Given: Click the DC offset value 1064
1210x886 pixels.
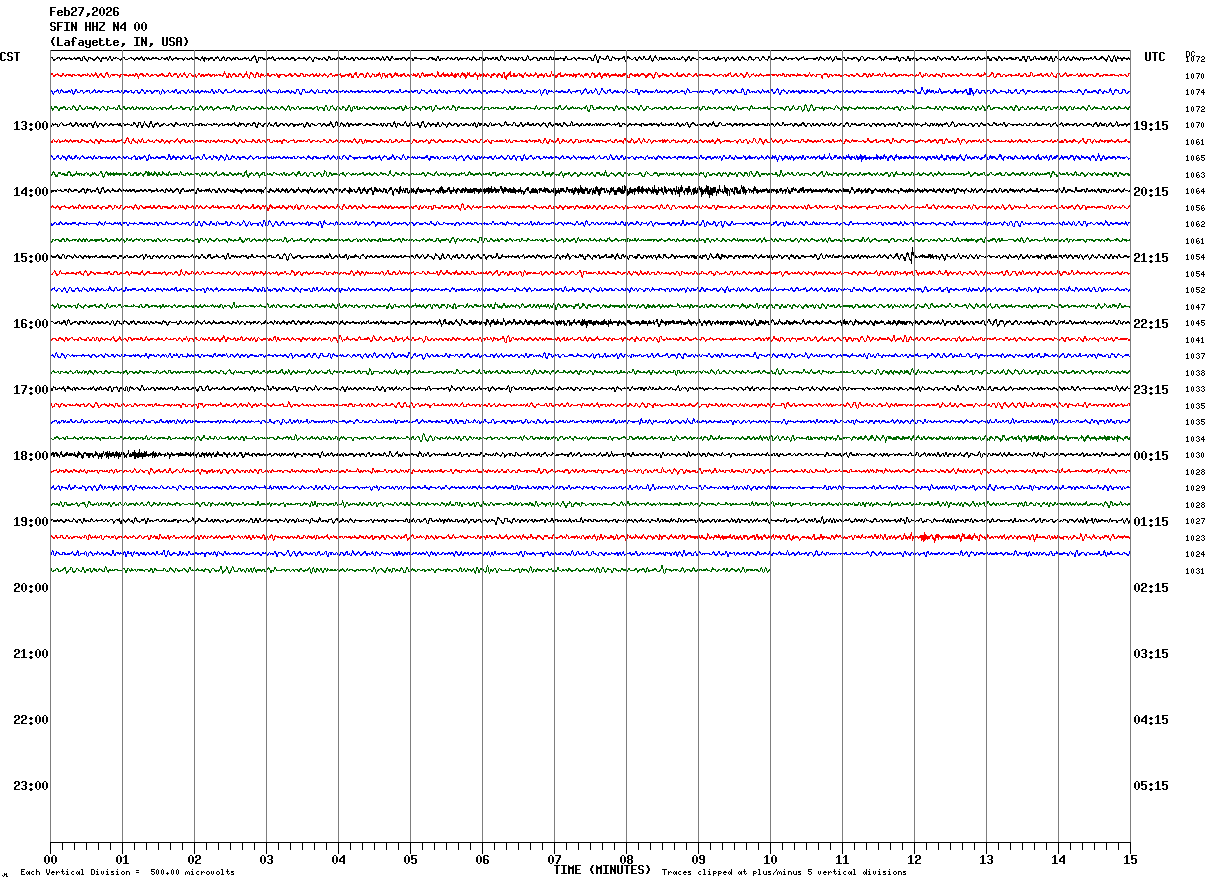Looking at the screenshot, I should pos(1195,192).
